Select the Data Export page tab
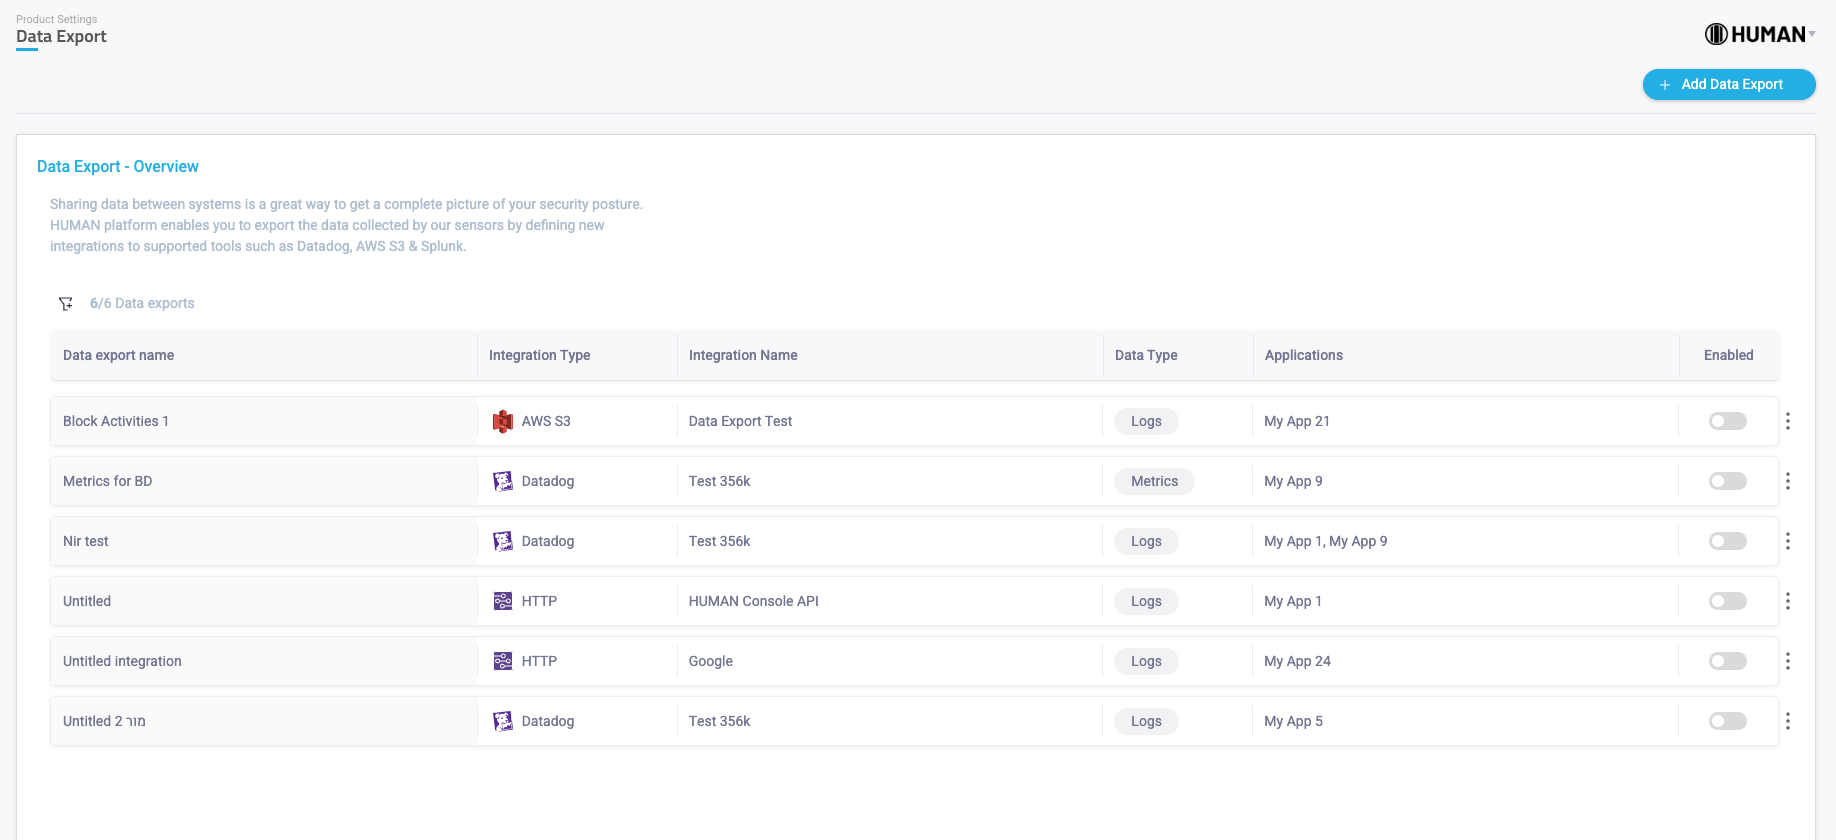The height and width of the screenshot is (840, 1836). coord(61,37)
